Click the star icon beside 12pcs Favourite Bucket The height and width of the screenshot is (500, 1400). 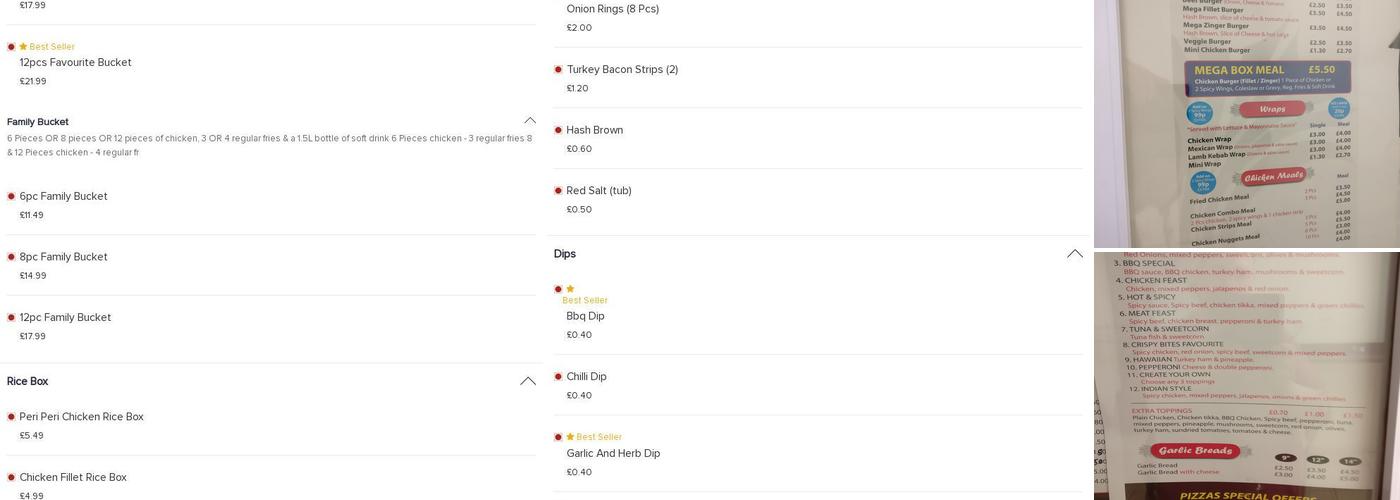(x=23, y=47)
